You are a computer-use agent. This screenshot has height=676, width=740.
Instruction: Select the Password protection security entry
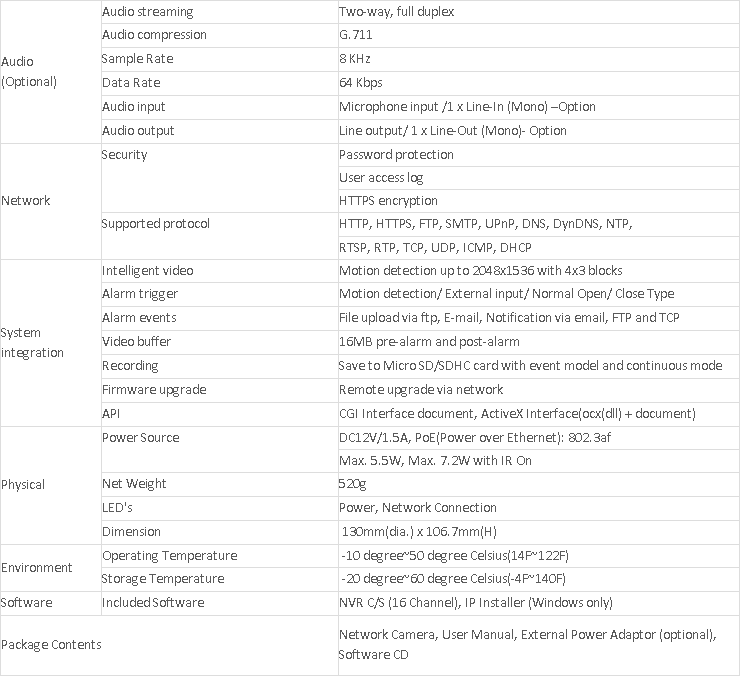tap(396, 155)
